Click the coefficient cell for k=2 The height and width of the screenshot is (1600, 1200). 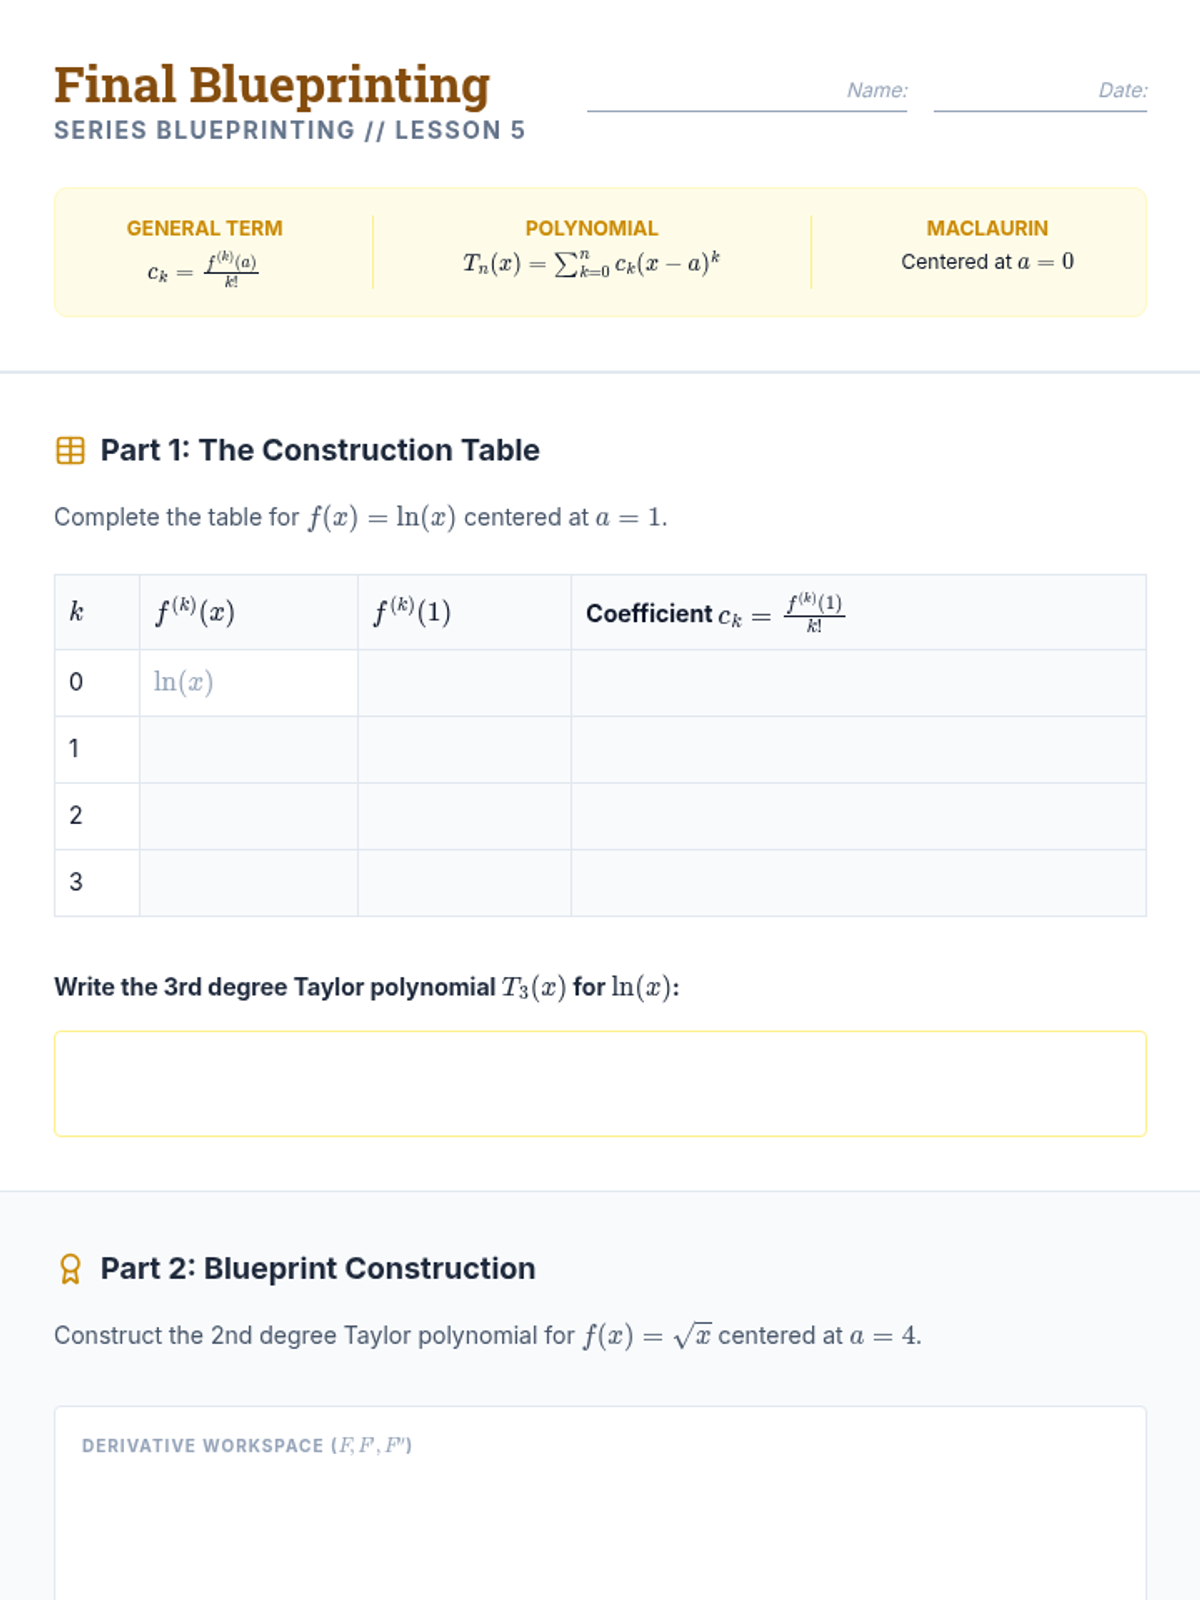[x=858, y=816]
